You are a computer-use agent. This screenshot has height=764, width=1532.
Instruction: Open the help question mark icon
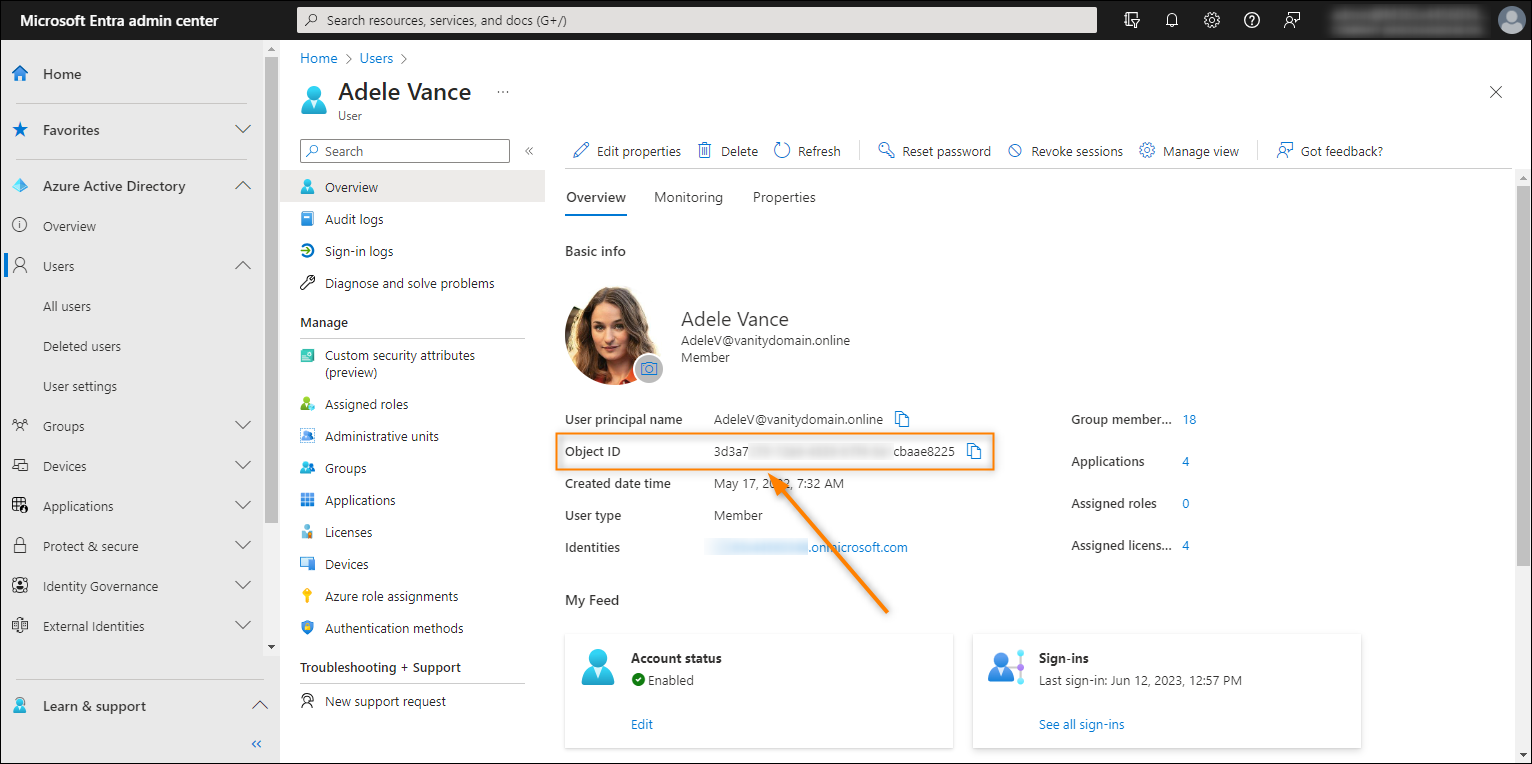1252,20
